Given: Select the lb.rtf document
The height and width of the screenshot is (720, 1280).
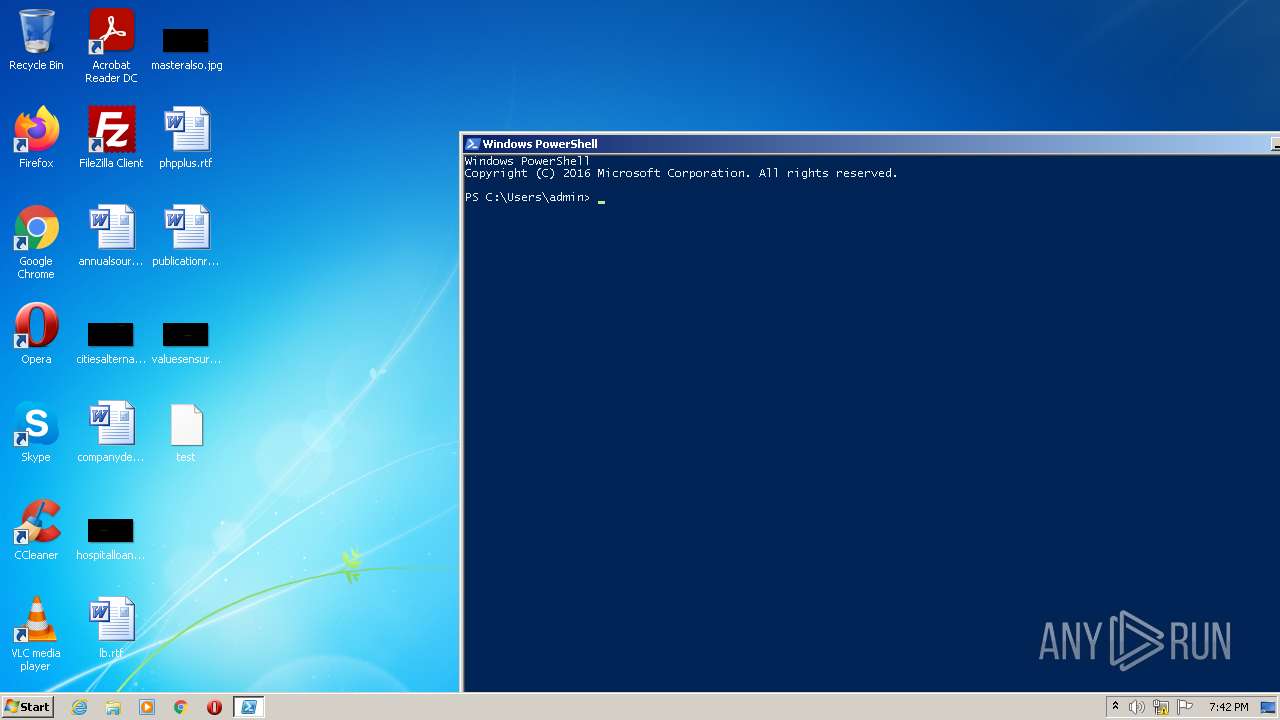Looking at the screenshot, I should (x=111, y=628).
